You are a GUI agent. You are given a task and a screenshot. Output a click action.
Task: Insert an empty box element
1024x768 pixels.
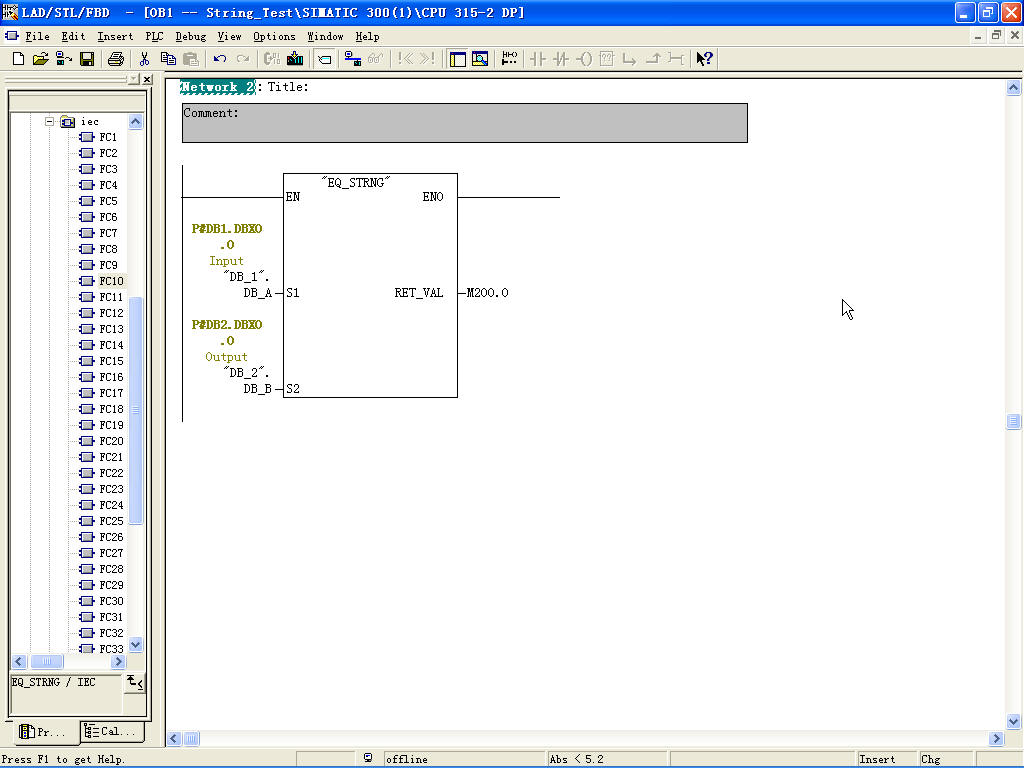coord(607,59)
